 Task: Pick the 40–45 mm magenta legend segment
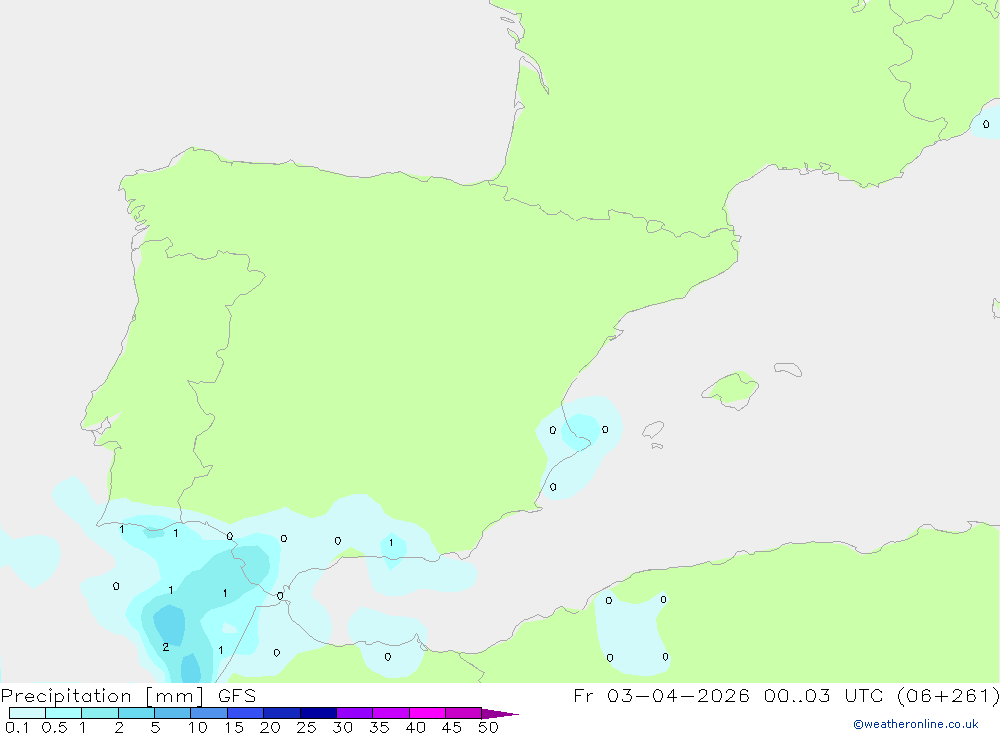[x=427, y=713]
